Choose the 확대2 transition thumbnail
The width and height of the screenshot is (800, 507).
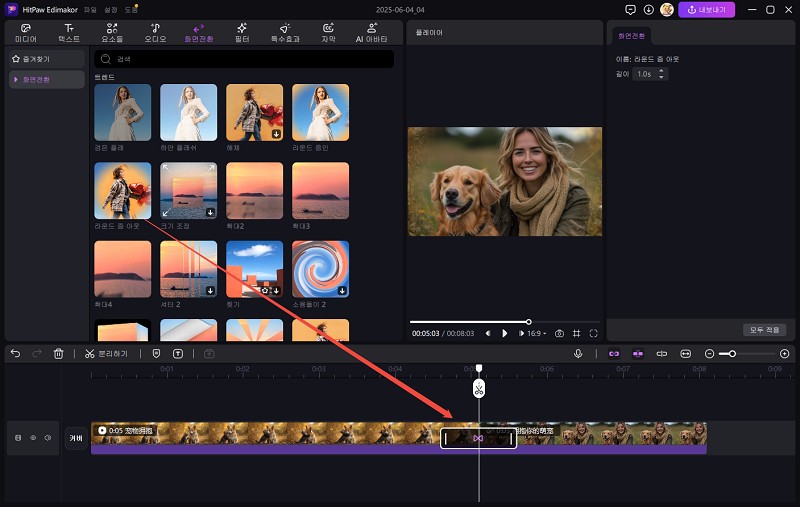pos(254,191)
